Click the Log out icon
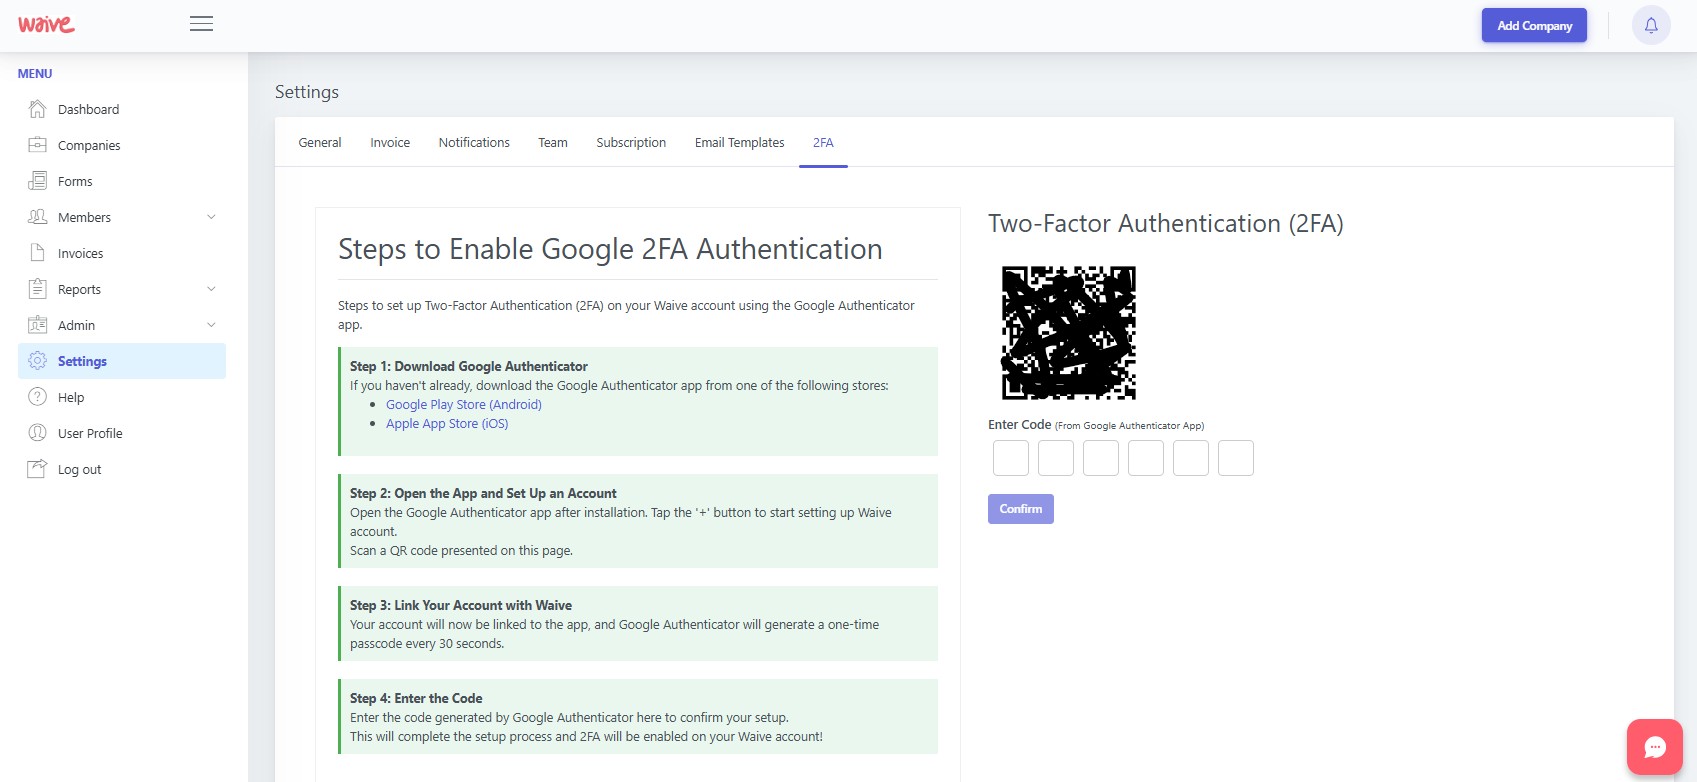Viewport: 1697px width, 782px height. pyautogui.click(x=37, y=469)
